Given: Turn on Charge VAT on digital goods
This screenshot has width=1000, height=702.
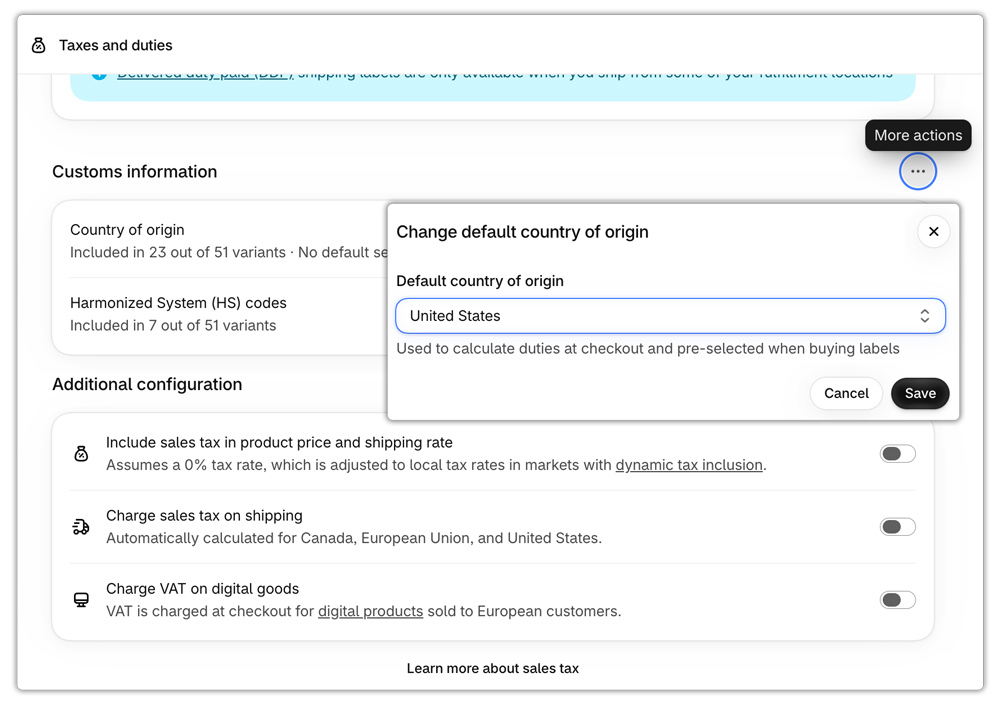Looking at the screenshot, I should (x=897, y=600).
